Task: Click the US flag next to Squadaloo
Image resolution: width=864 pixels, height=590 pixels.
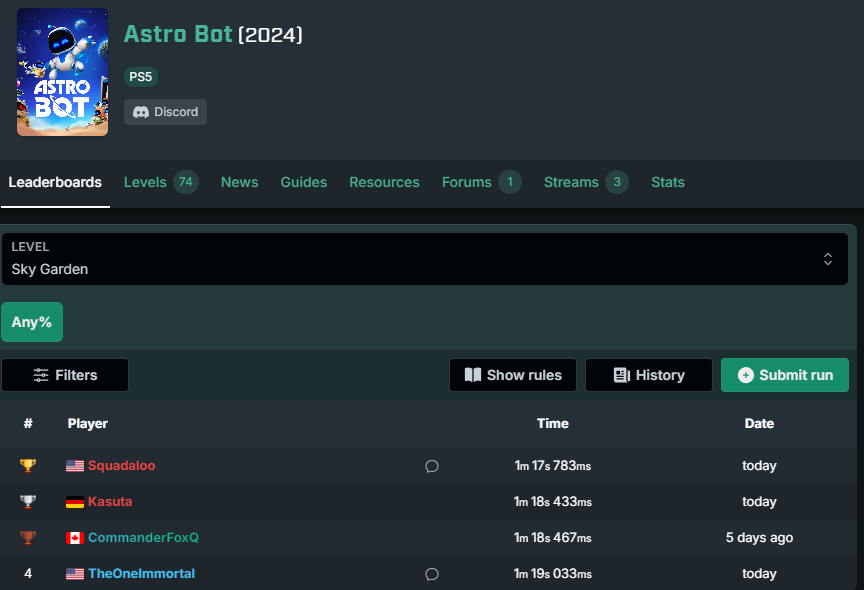Action: click(x=75, y=466)
